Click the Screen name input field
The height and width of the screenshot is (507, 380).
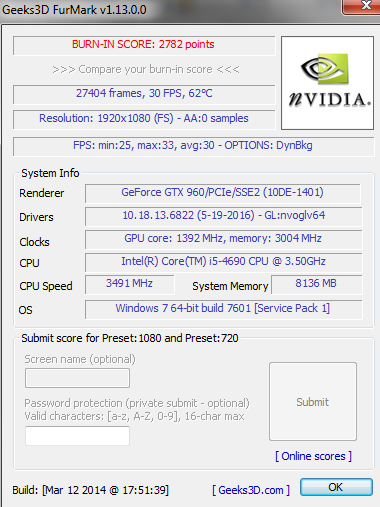[77, 378]
